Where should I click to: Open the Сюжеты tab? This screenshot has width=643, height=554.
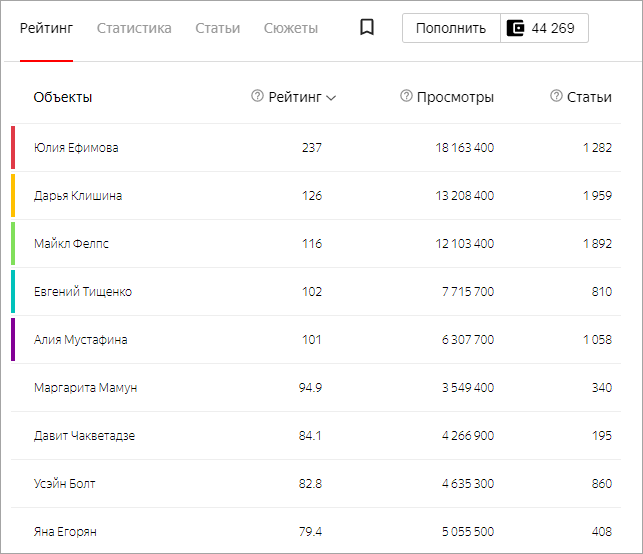291,28
